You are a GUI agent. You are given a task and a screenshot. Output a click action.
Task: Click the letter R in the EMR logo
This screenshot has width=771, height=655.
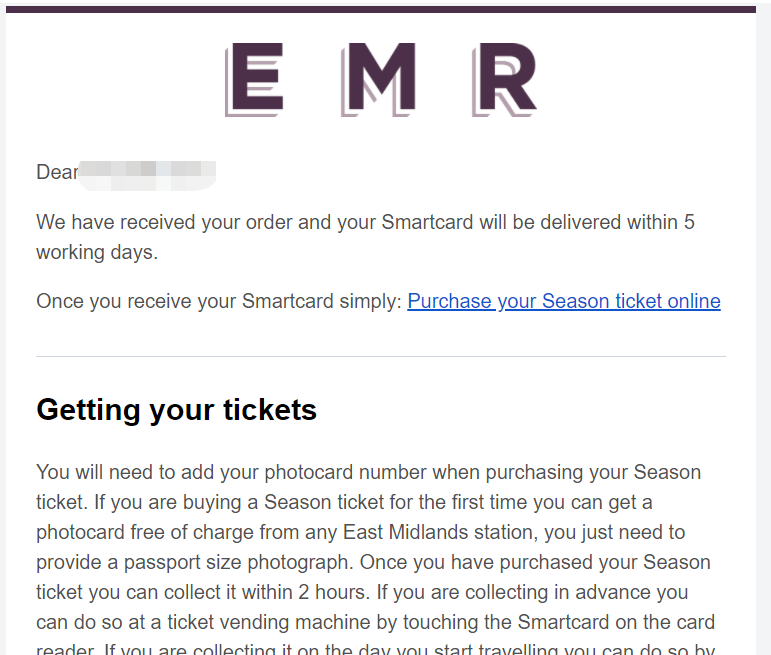(x=504, y=80)
